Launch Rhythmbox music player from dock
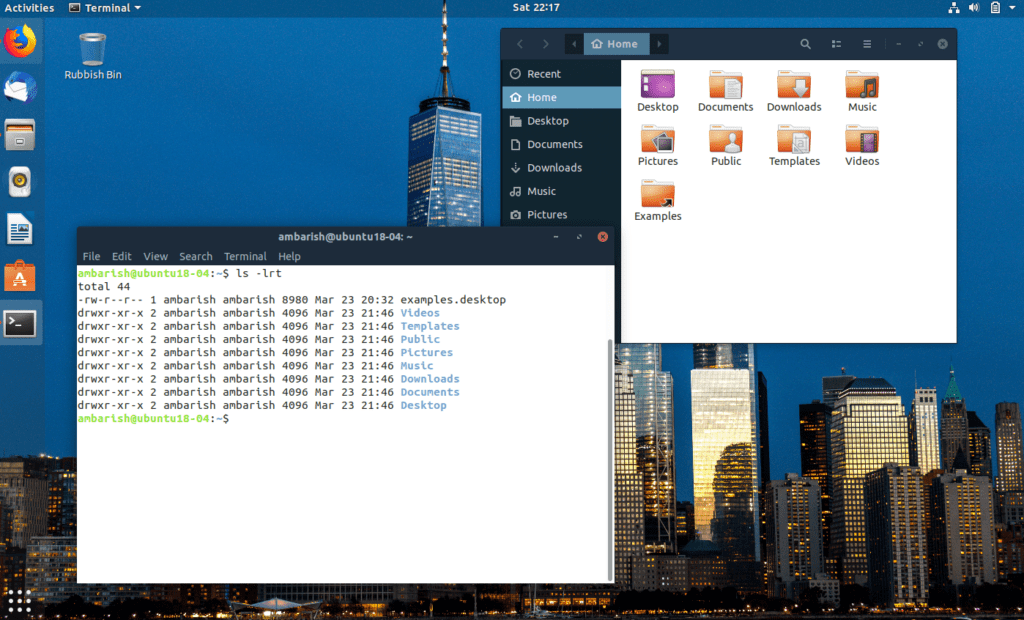This screenshot has height=620, width=1024. [20, 182]
